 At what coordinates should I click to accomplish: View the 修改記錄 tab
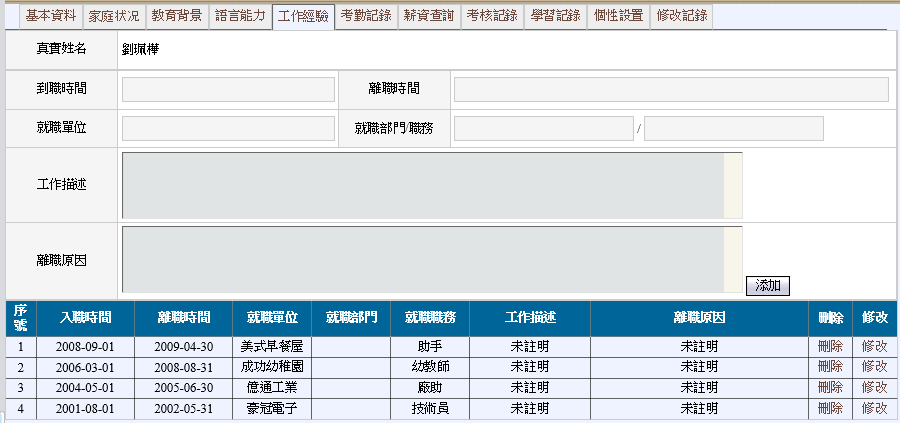click(x=681, y=16)
